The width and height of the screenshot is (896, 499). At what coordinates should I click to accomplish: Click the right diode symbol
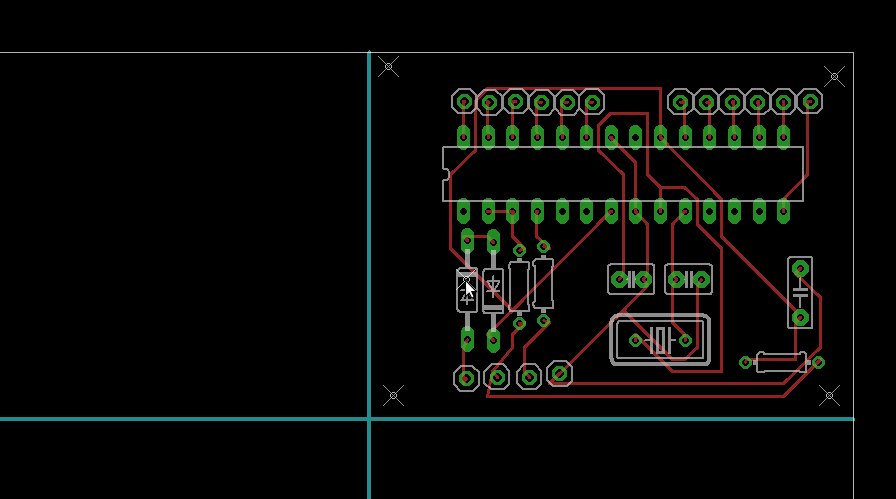[x=493, y=290]
